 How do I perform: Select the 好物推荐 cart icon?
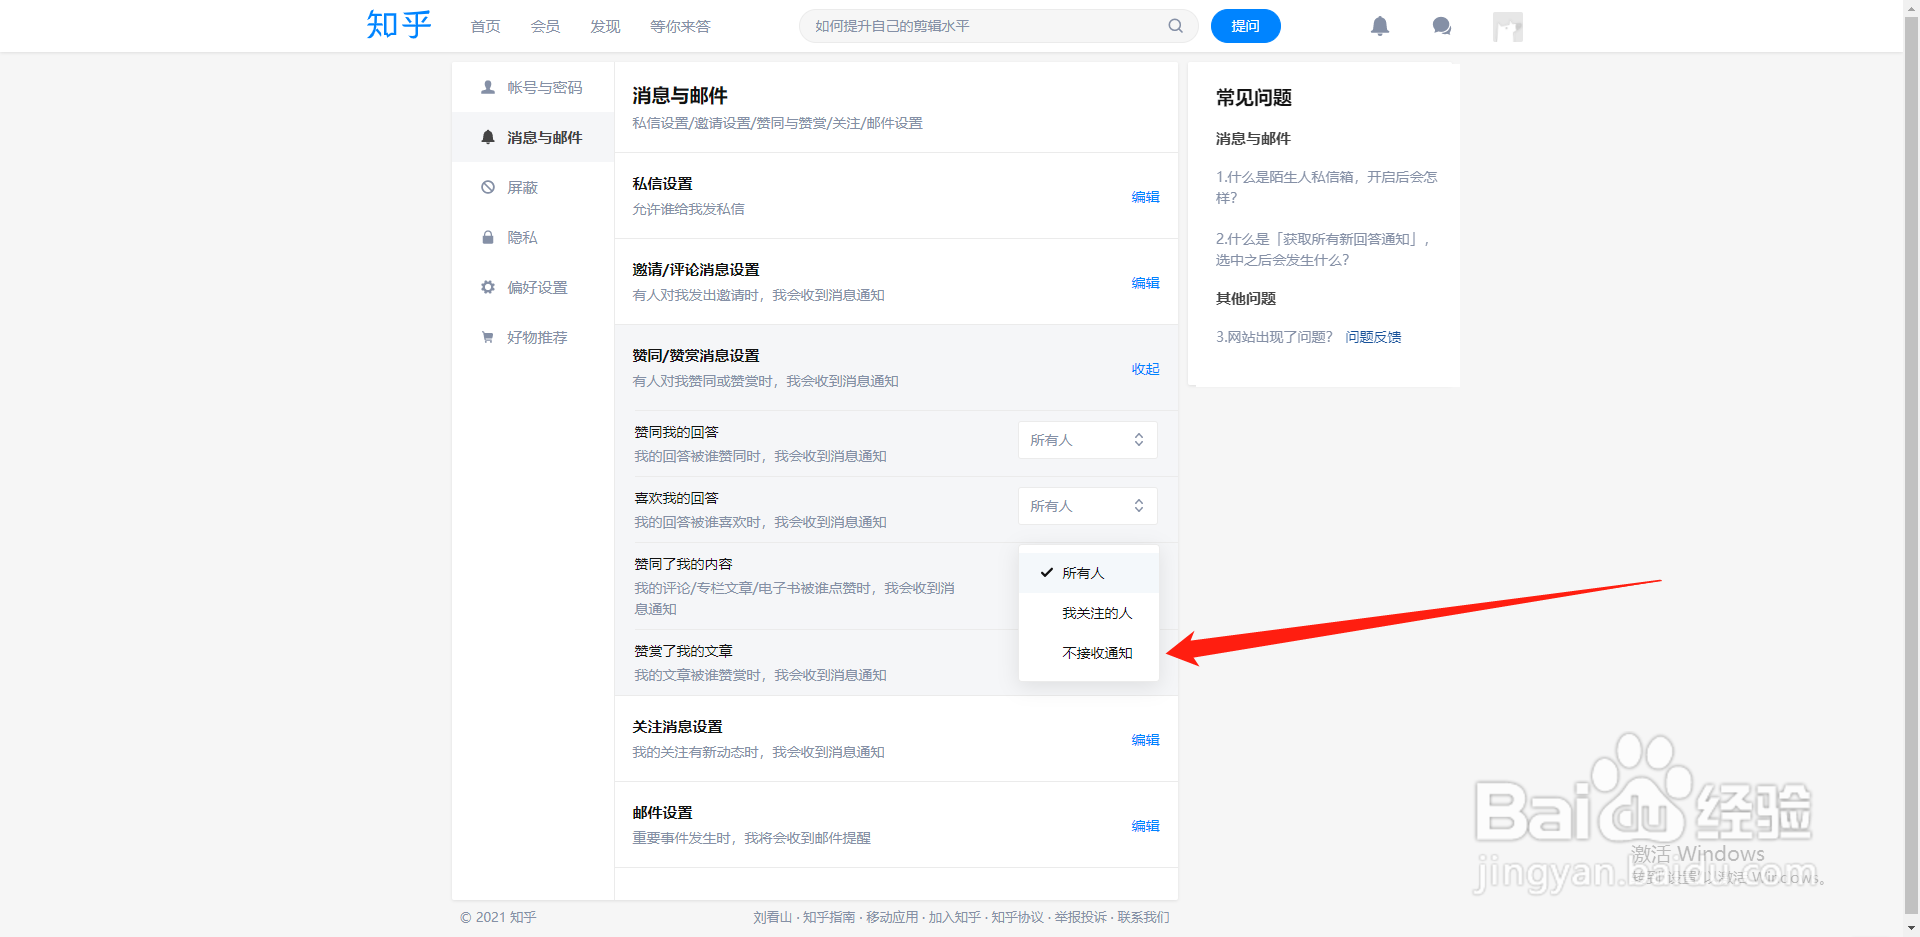pos(488,337)
